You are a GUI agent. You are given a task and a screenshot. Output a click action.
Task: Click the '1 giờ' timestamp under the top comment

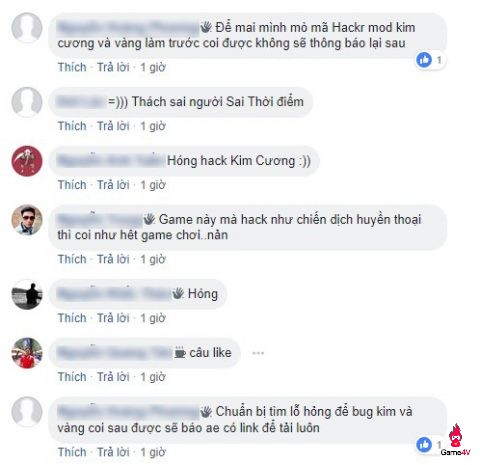153,67
